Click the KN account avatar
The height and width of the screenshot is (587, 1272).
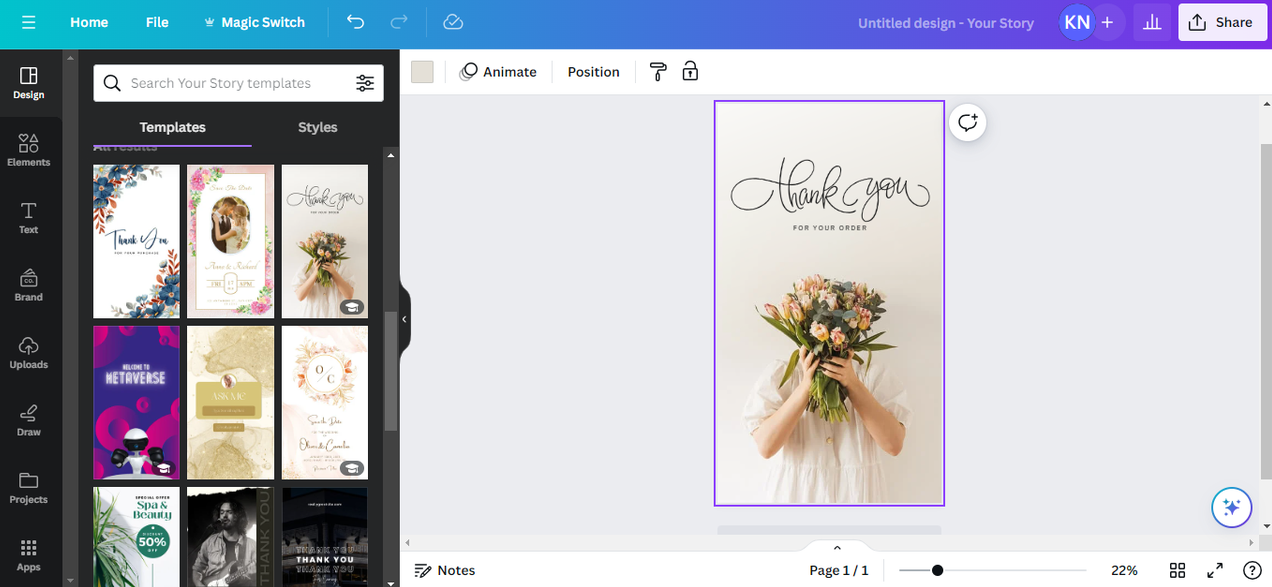coord(1077,22)
